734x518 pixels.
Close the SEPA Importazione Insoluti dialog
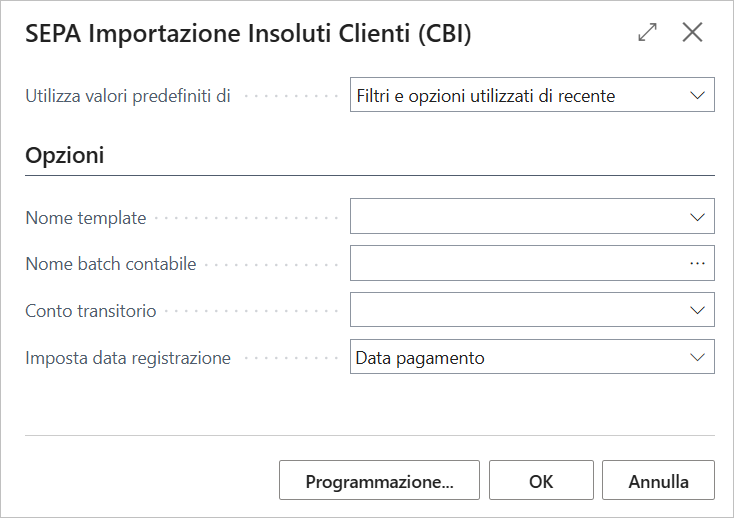[693, 32]
